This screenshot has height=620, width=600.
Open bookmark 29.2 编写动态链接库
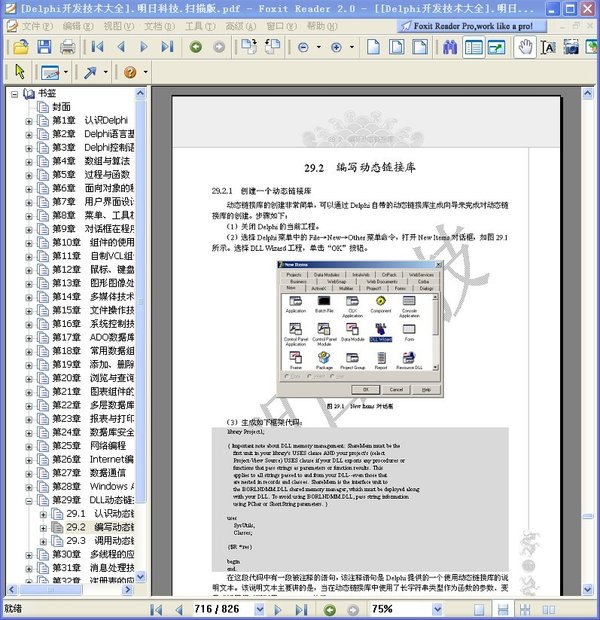tap(100, 527)
